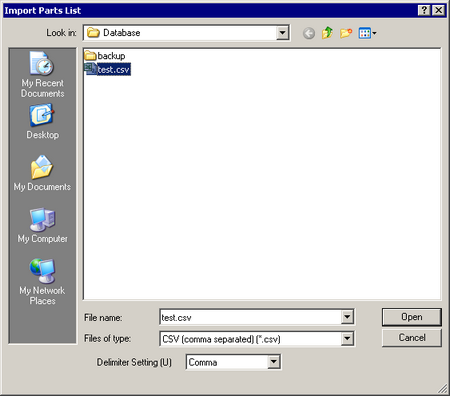450x396 pixels.
Task: Open My Recent Documents shortcut
Action: point(42,75)
